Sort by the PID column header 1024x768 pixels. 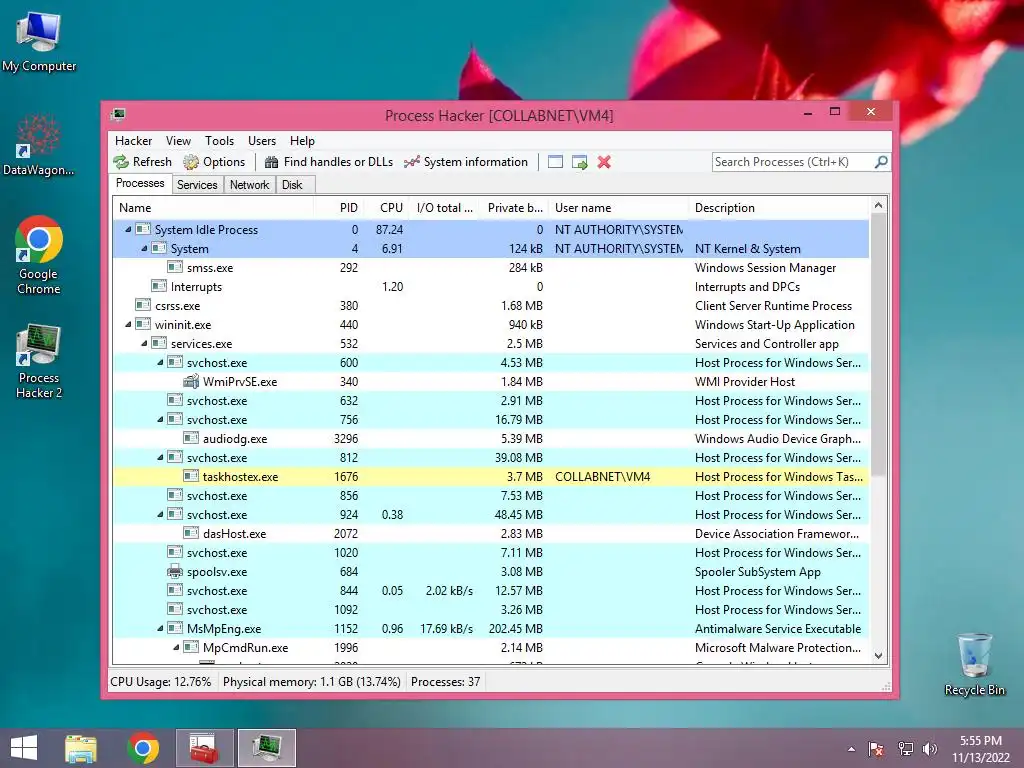339,208
